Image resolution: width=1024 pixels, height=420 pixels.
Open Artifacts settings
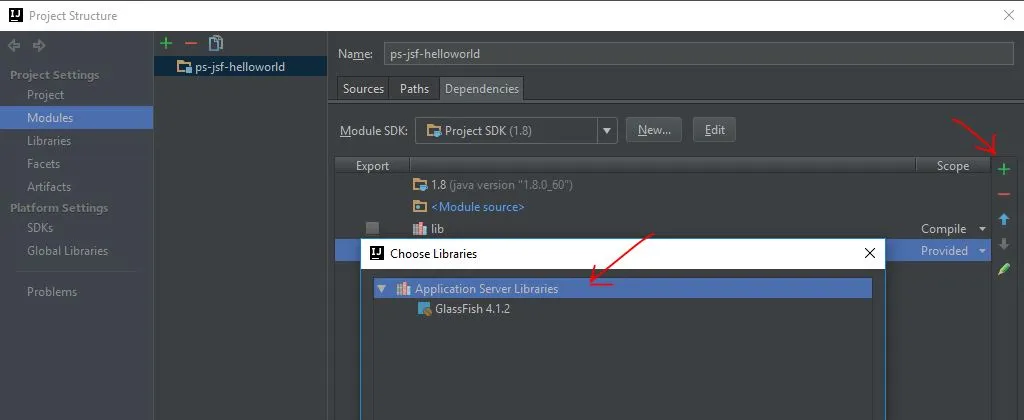48,186
